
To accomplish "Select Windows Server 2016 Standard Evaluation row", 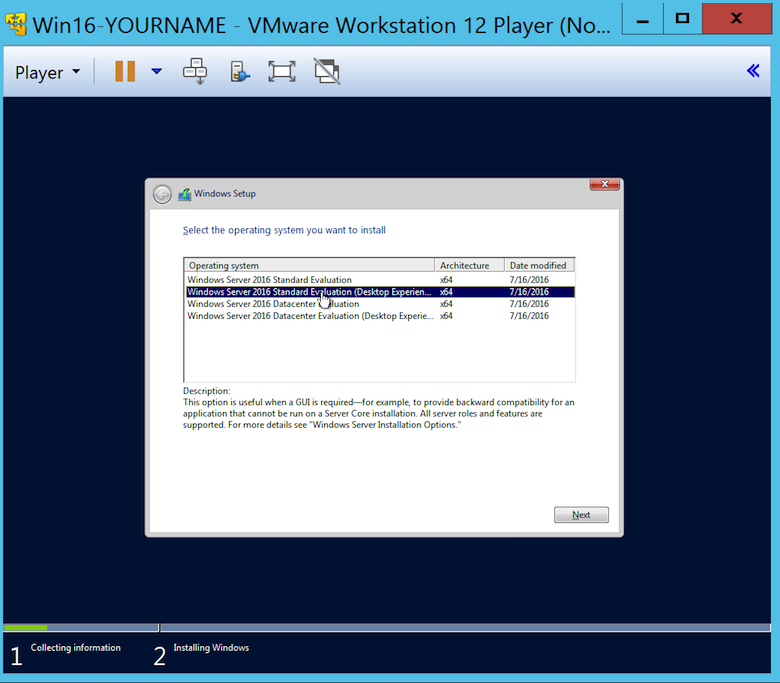I will 270,280.
